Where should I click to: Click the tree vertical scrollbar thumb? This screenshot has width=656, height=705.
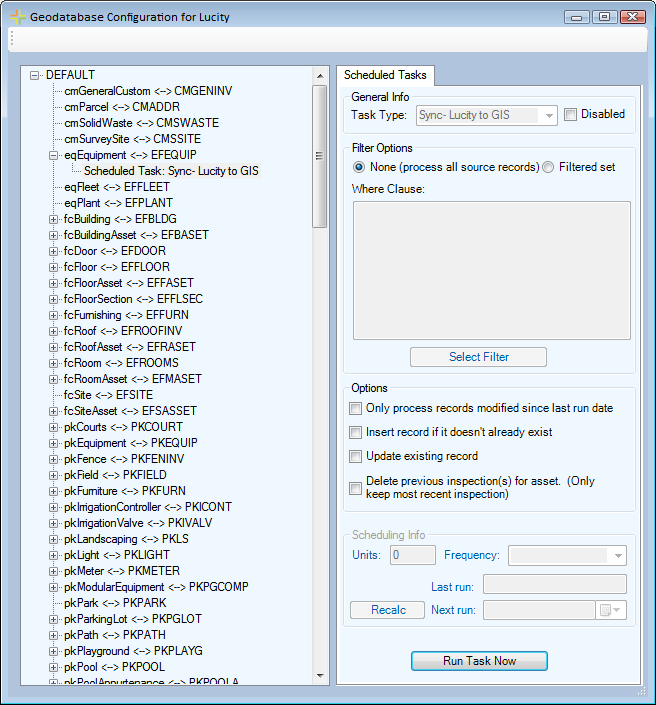coord(320,156)
